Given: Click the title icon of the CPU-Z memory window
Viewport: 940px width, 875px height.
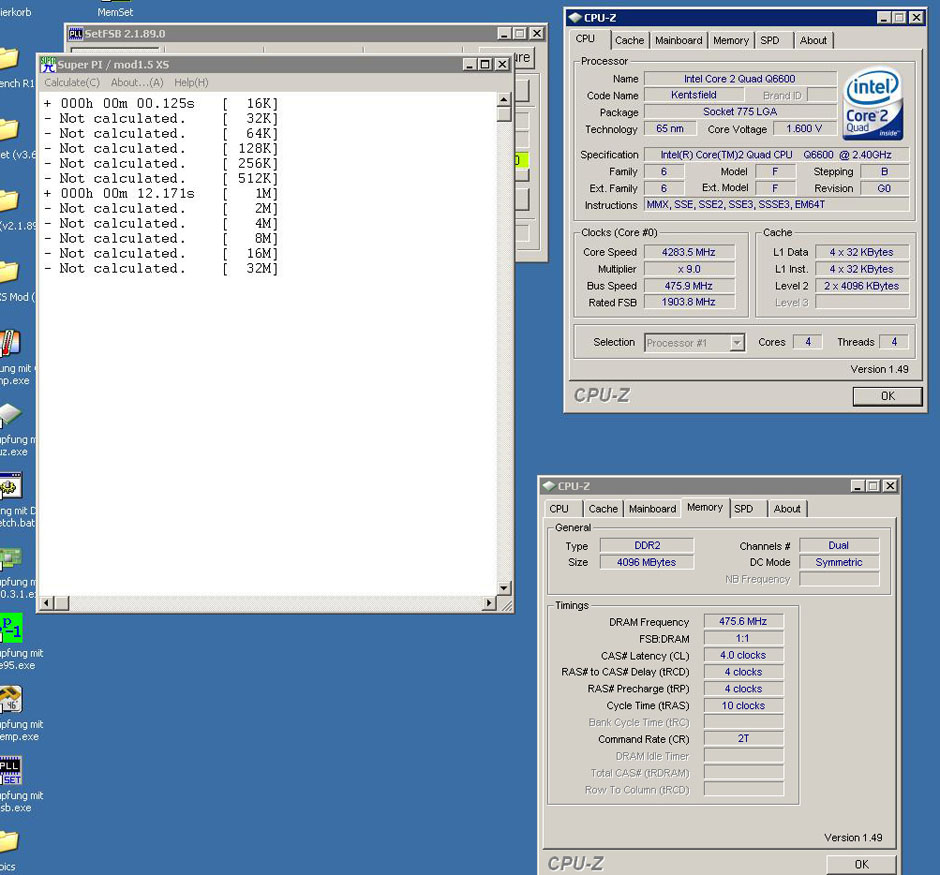Looking at the screenshot, I should tap(549, 486).
